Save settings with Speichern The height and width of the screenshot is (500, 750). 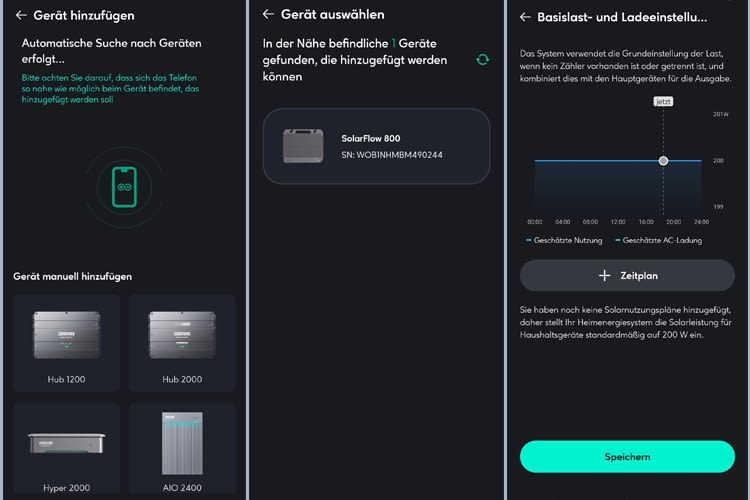point(627,457)
